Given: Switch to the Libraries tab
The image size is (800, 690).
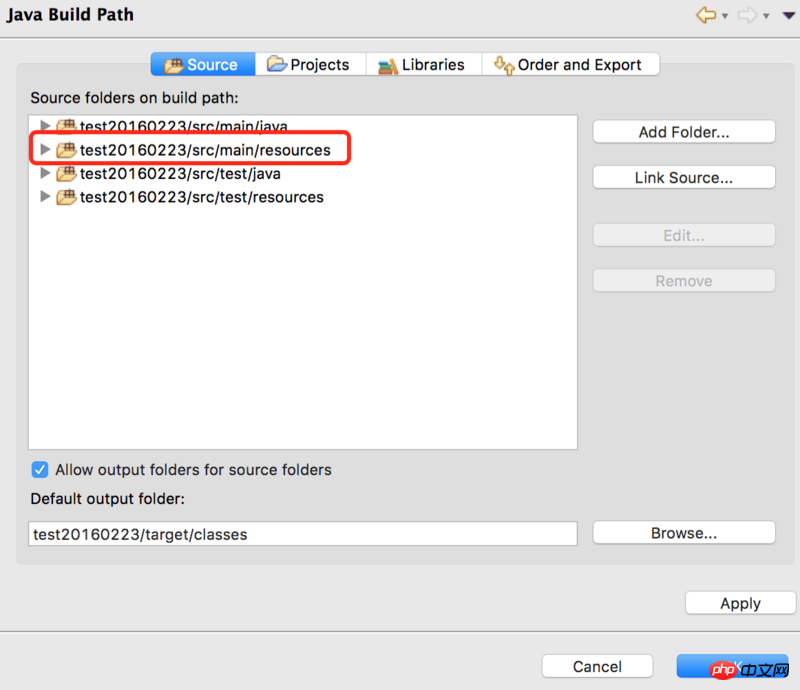Looking at the screenshot, I should coord(423,64).
